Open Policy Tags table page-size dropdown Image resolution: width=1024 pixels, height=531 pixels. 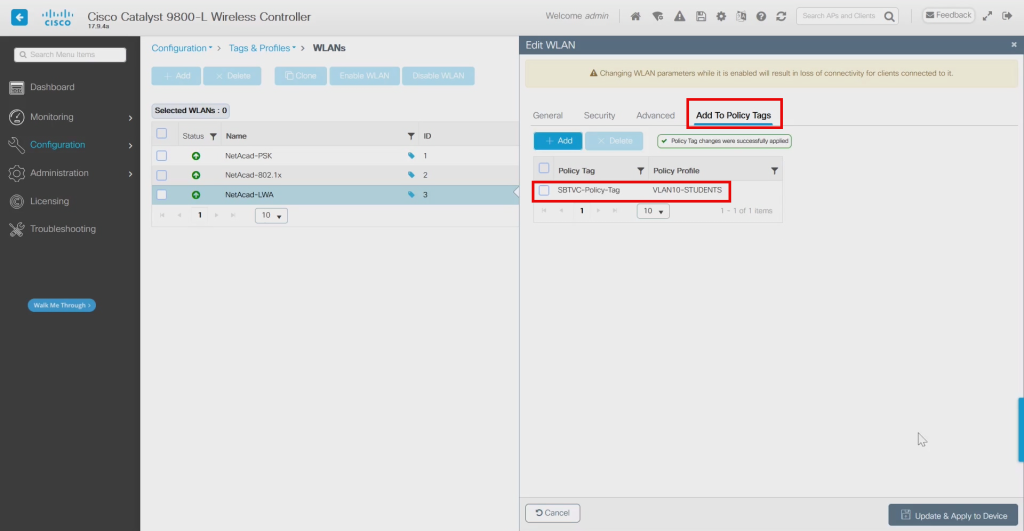(653, 211)
